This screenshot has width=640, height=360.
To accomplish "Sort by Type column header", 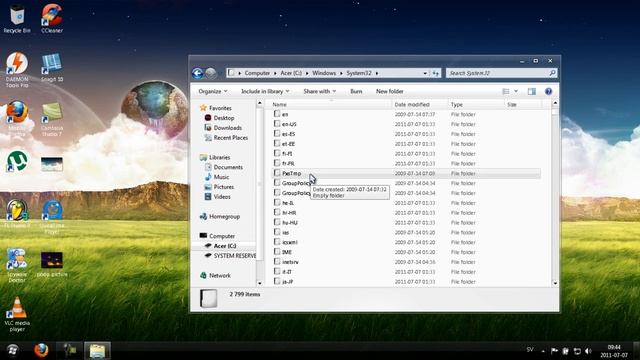I will click(x=476, y=104).
